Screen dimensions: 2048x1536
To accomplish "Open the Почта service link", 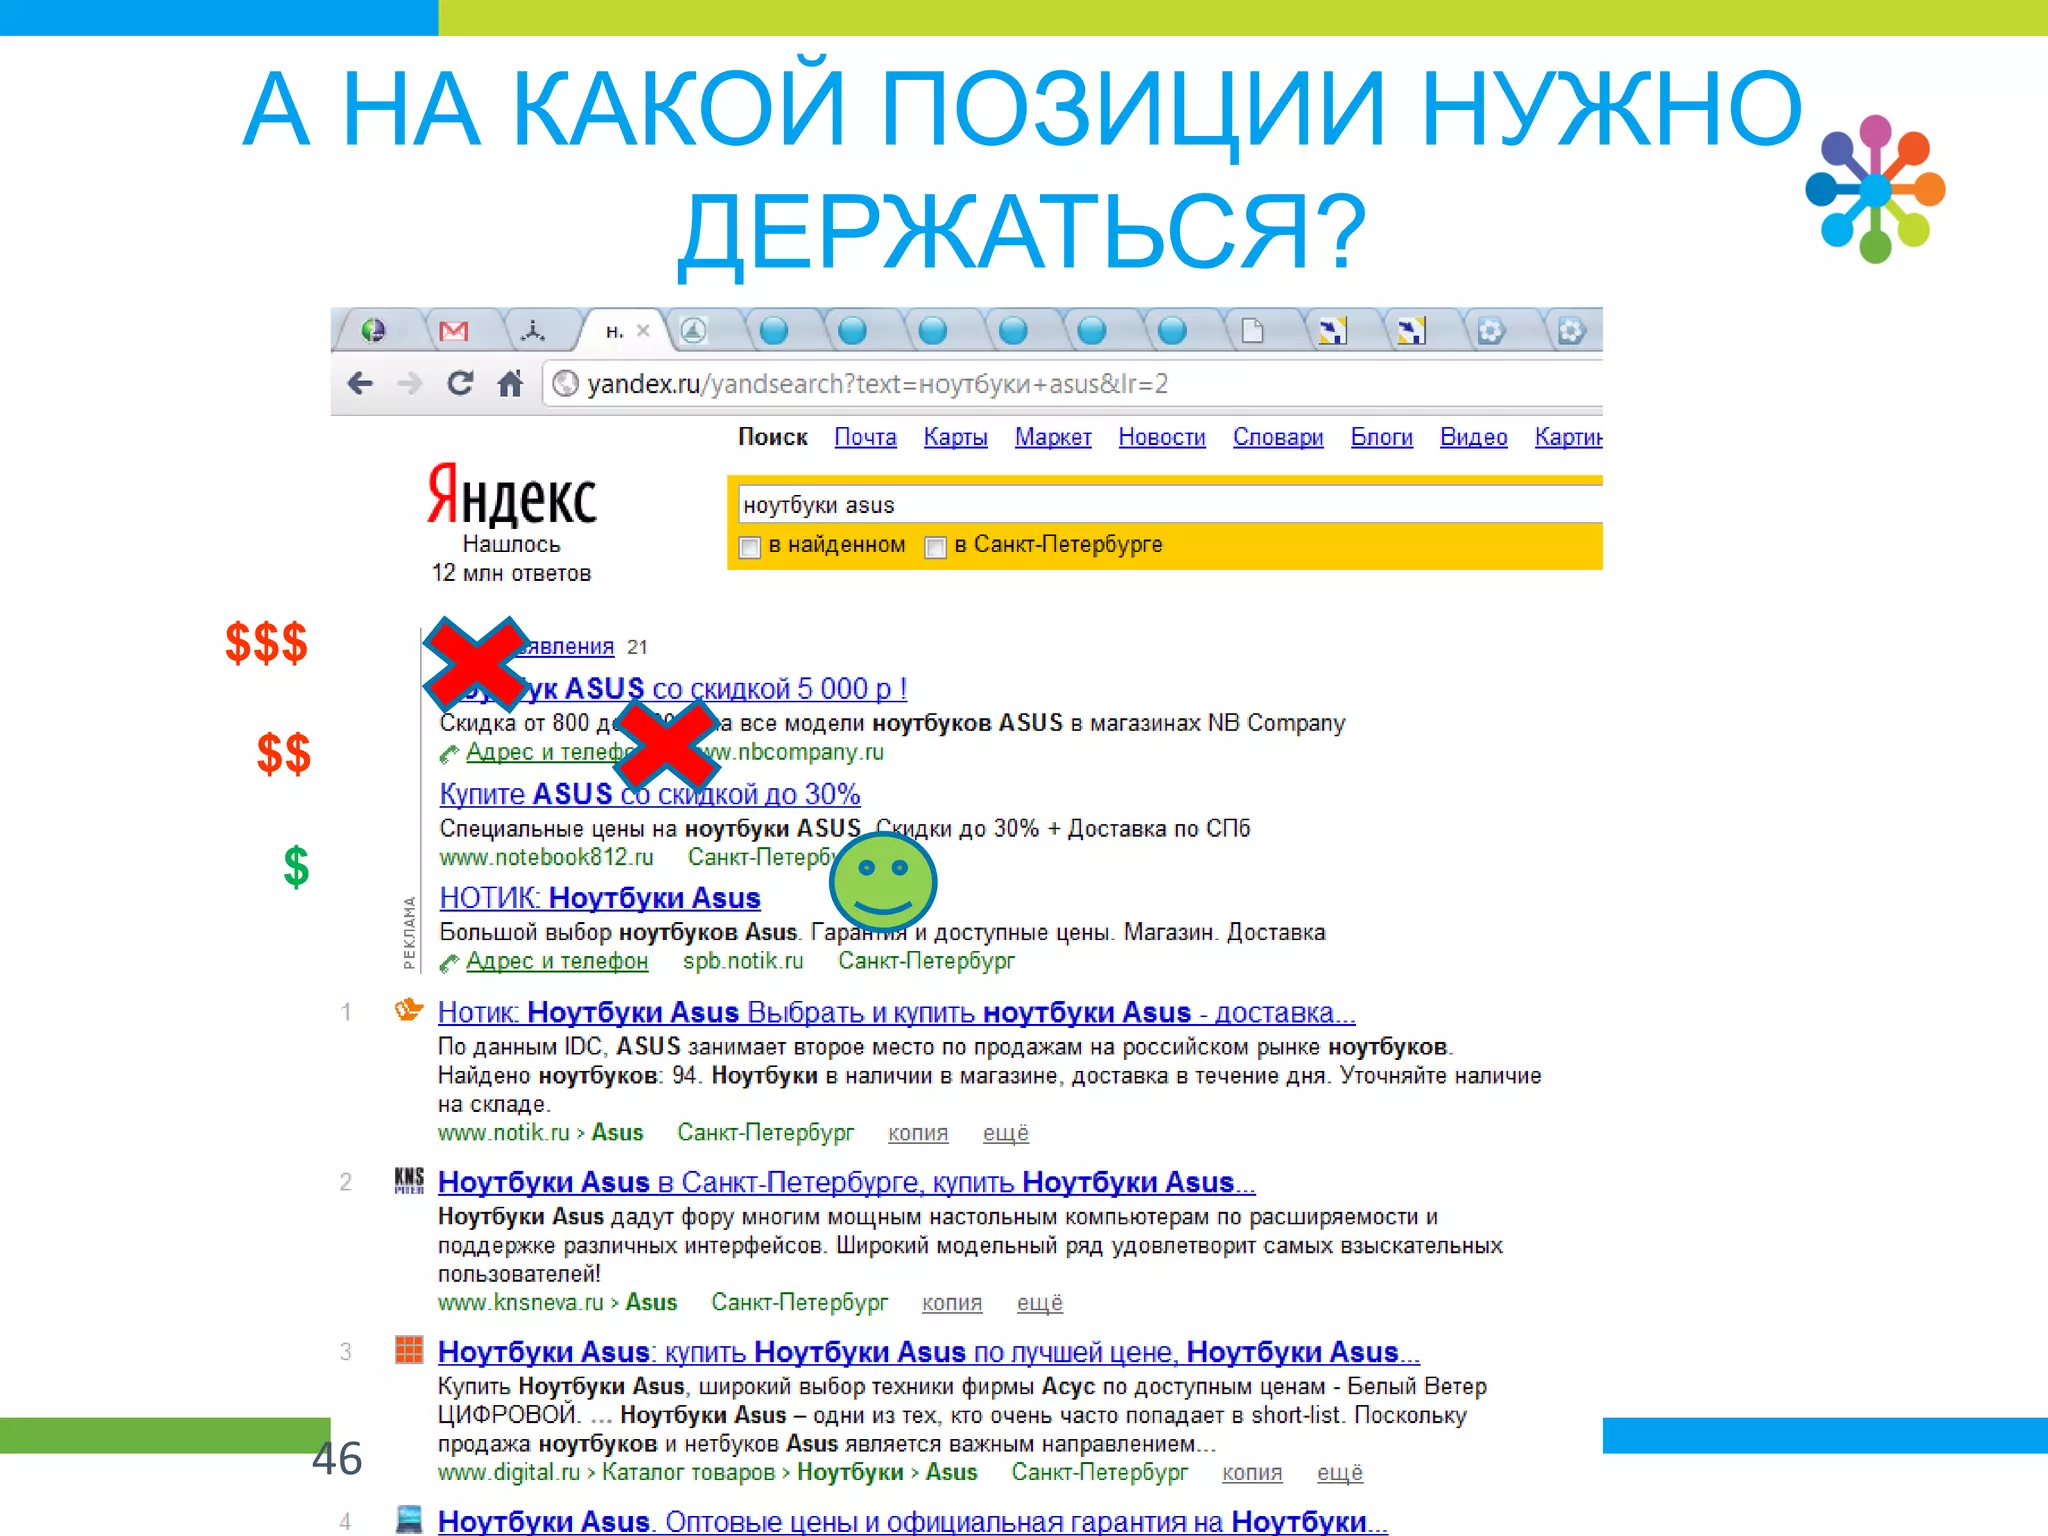I will coord(865,437).
